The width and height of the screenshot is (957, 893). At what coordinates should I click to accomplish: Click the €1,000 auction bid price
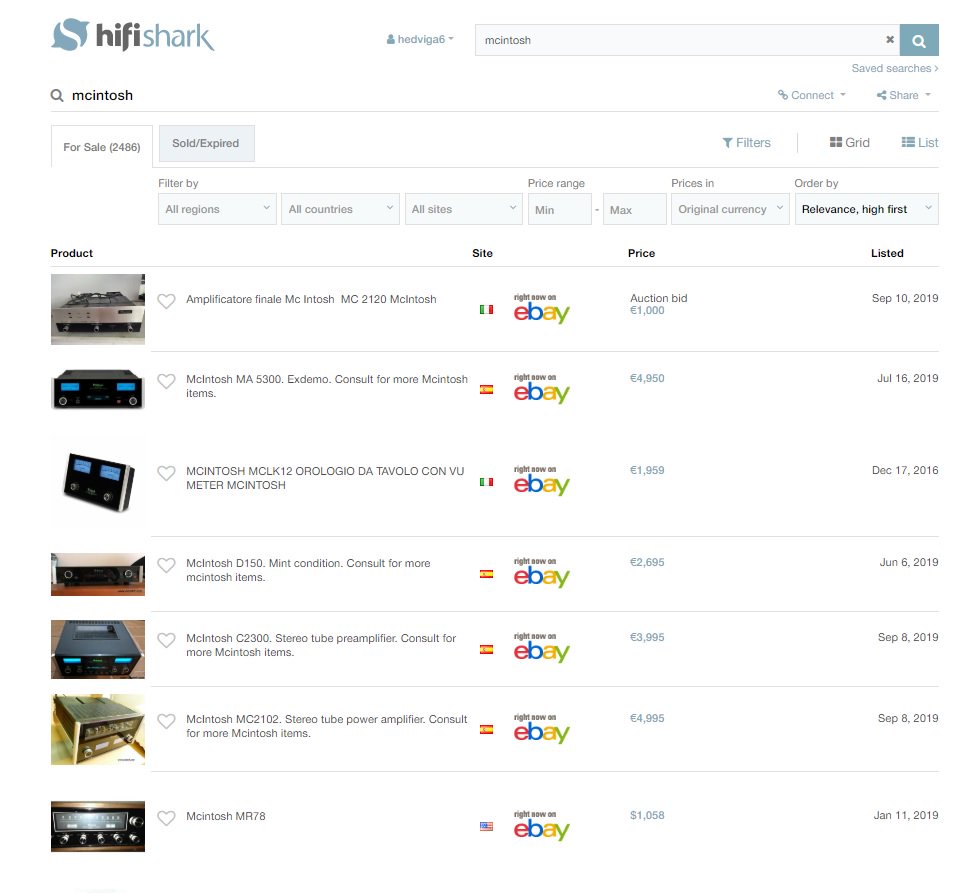647,311
